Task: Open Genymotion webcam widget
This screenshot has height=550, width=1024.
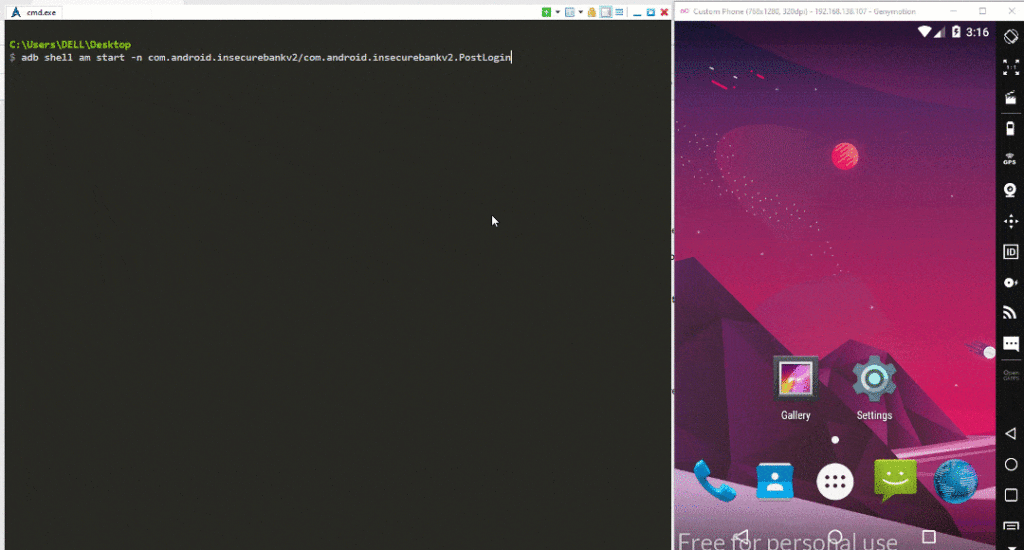Action: [1010, 190]
